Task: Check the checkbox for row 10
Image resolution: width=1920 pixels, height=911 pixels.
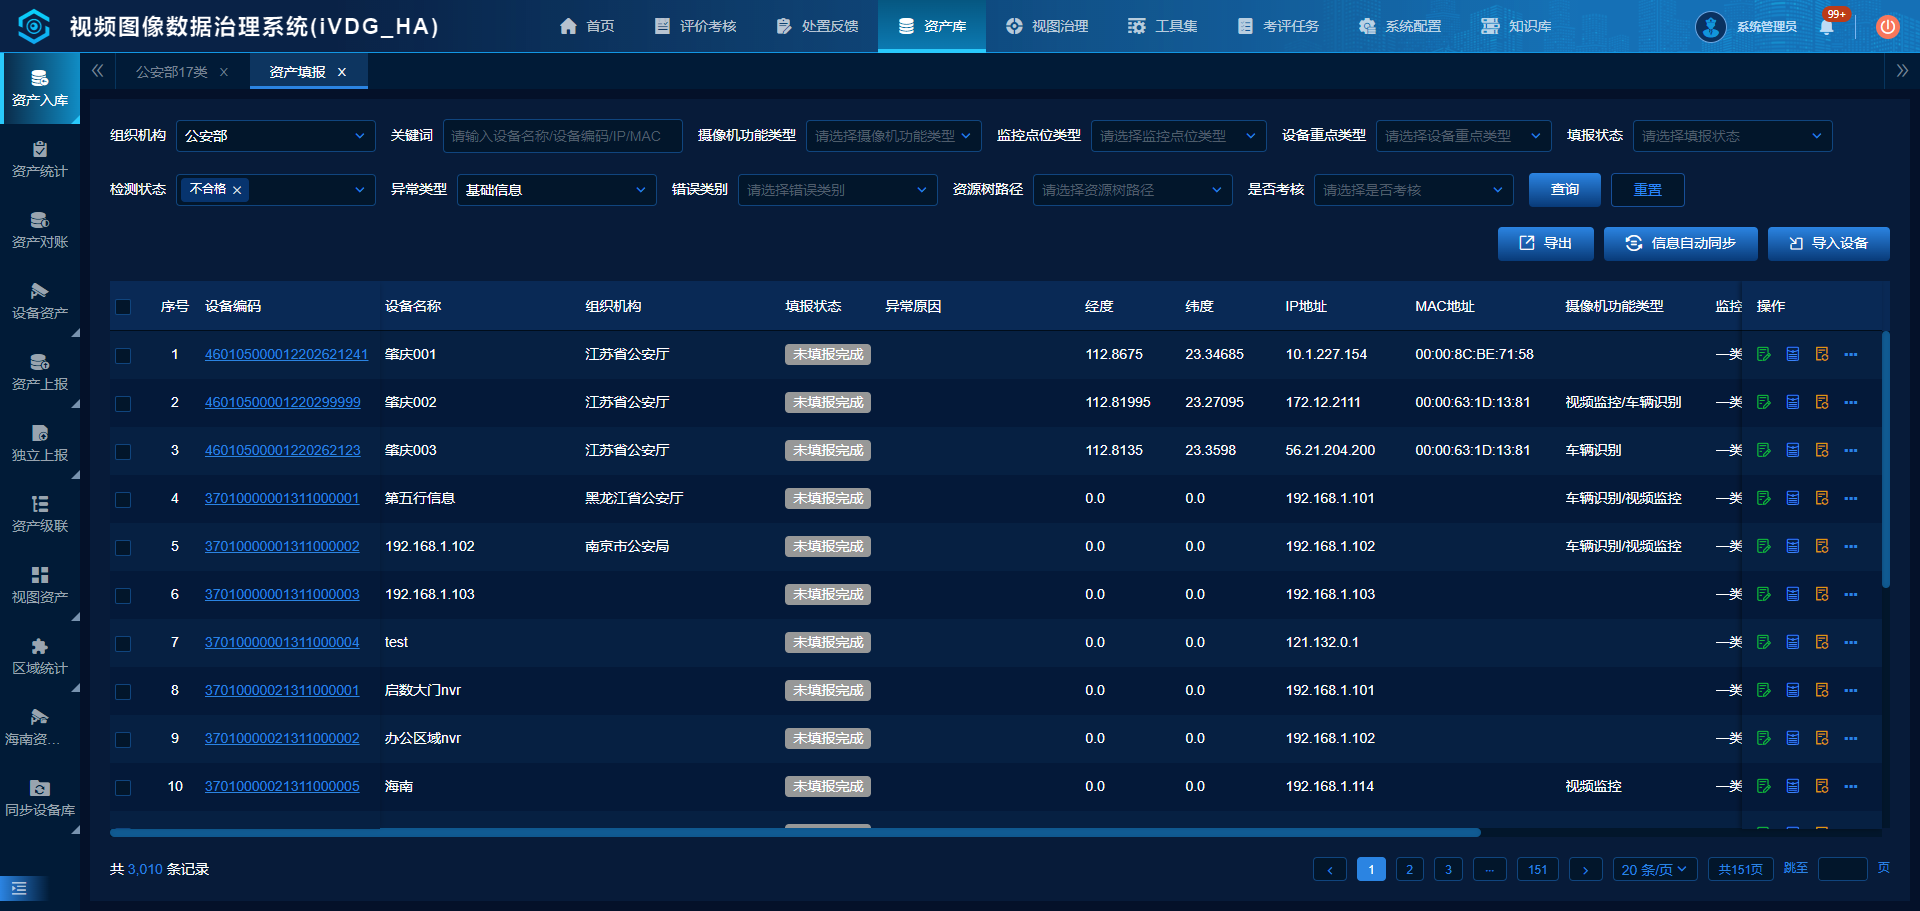Action: [123, 787]
